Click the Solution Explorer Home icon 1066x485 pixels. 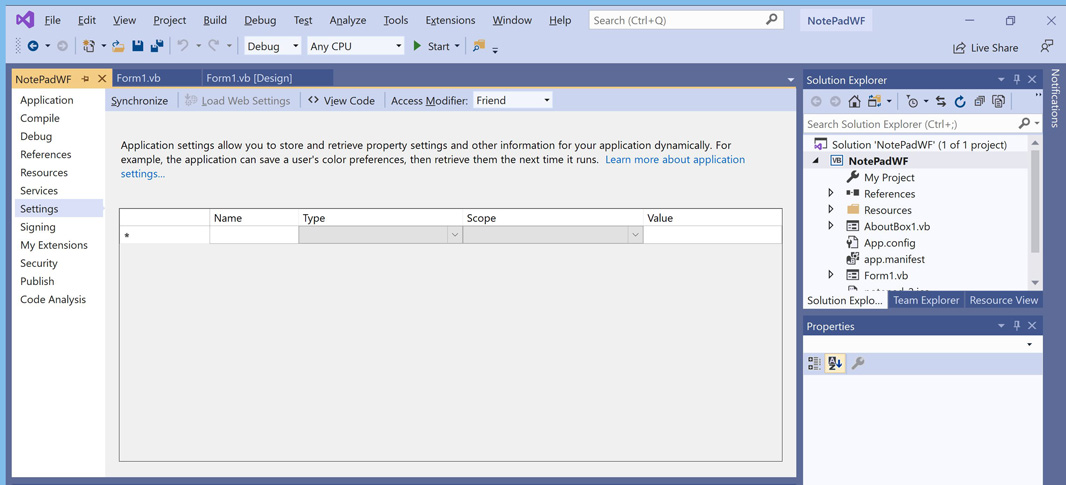[854, 101]
